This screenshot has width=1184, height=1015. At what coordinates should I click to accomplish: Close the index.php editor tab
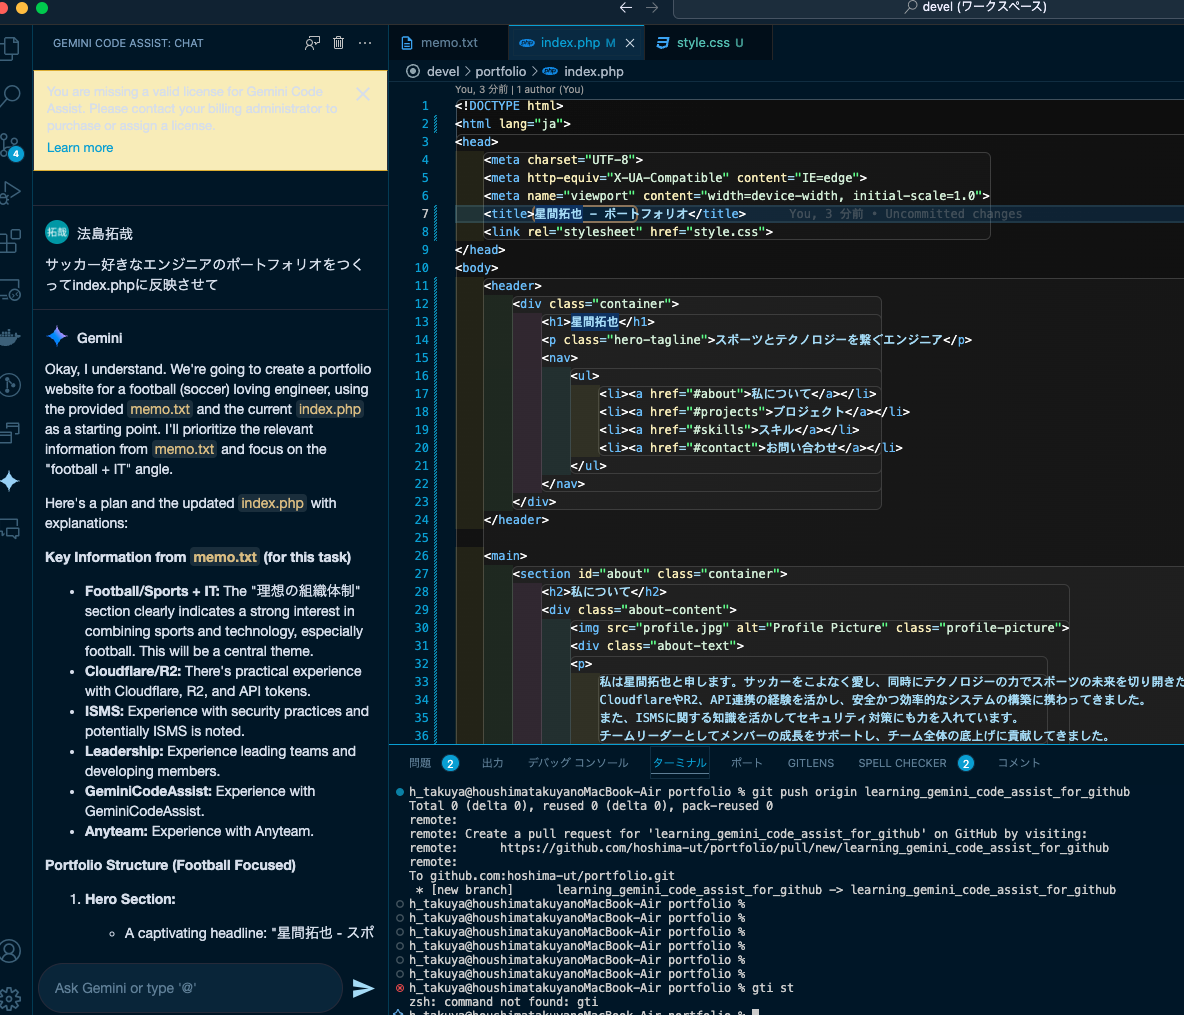pos(630,43)
